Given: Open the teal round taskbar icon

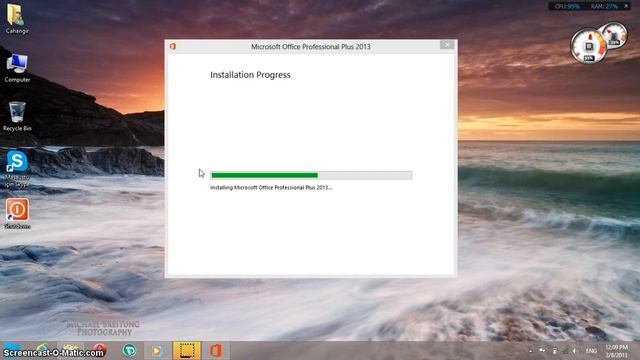Looking at the screenshot, I should (x=130, y=350).
